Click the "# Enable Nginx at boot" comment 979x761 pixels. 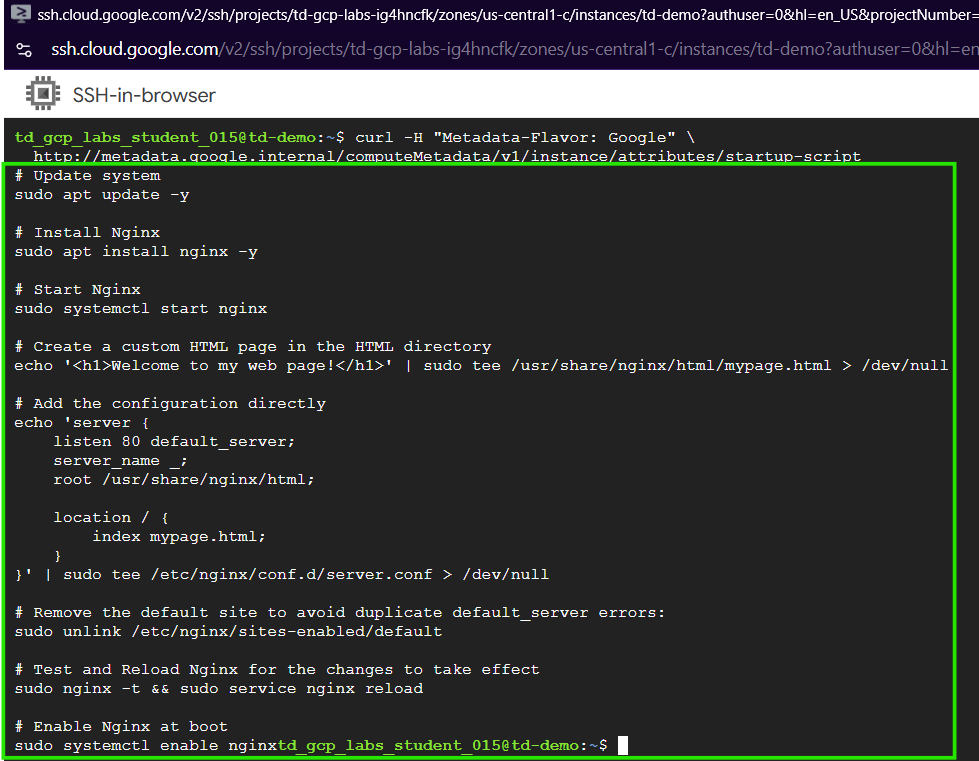click(x=121, y=726)
